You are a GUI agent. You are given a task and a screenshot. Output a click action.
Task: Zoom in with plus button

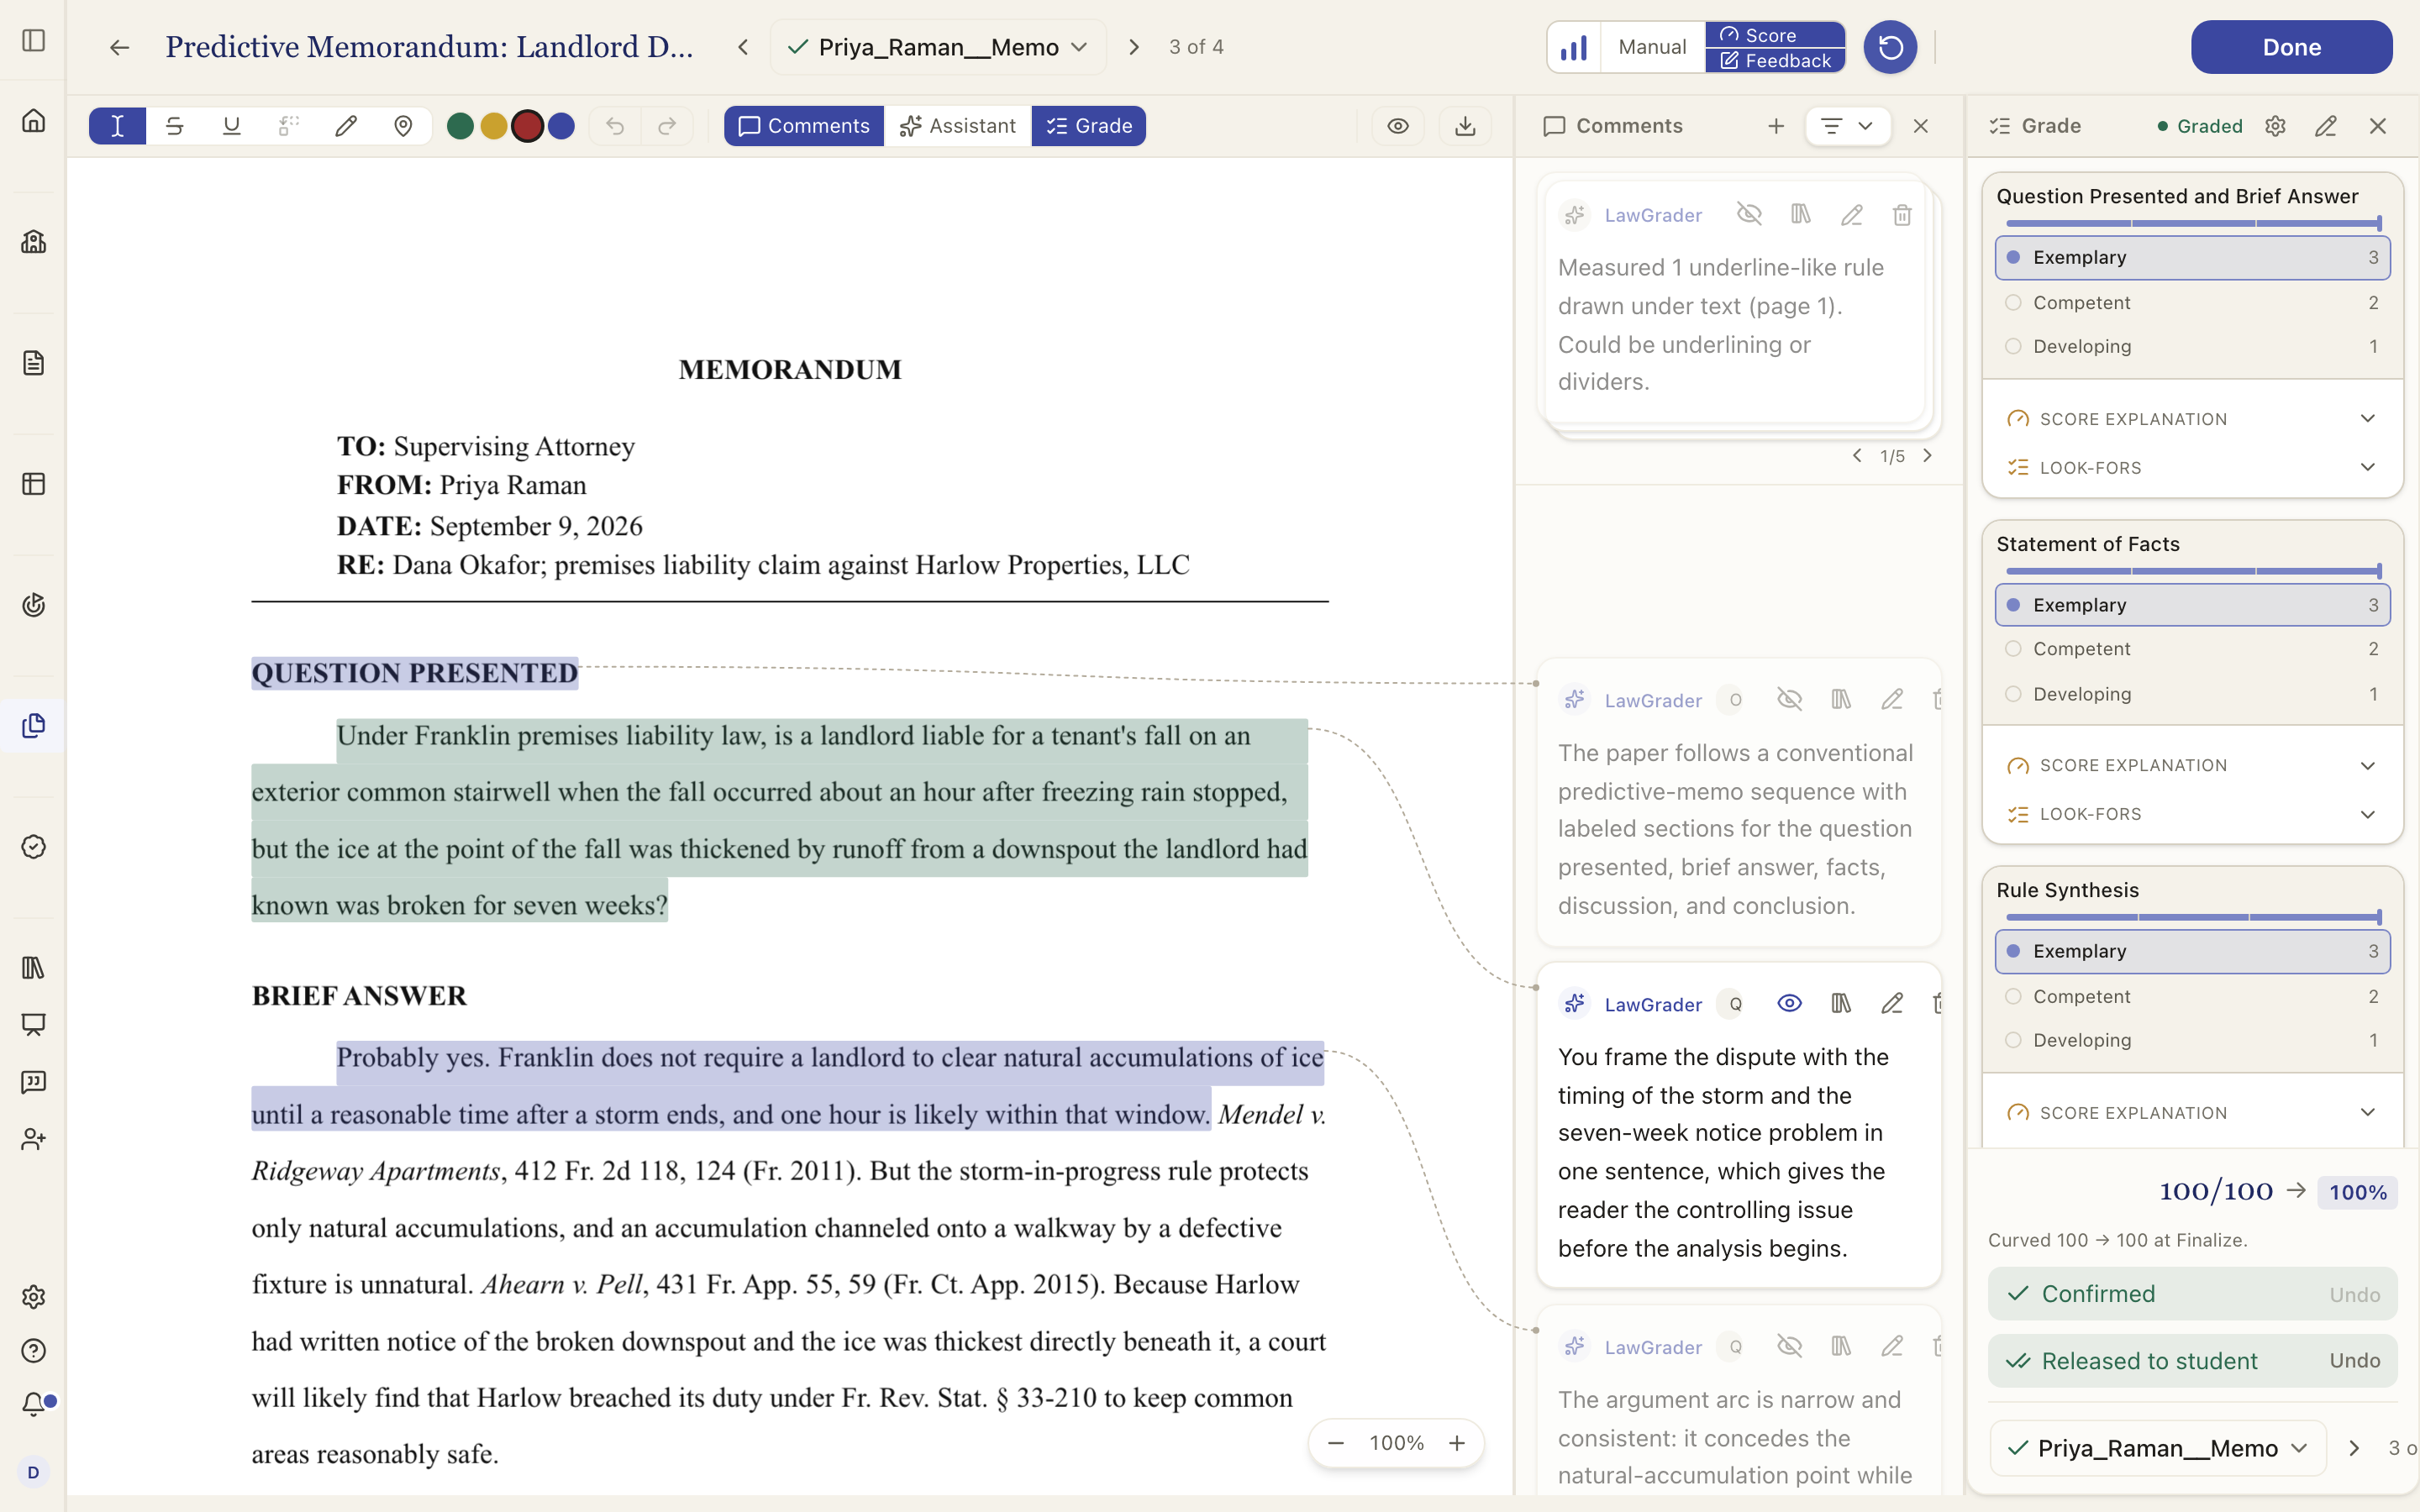[x=1457, y=1443]
